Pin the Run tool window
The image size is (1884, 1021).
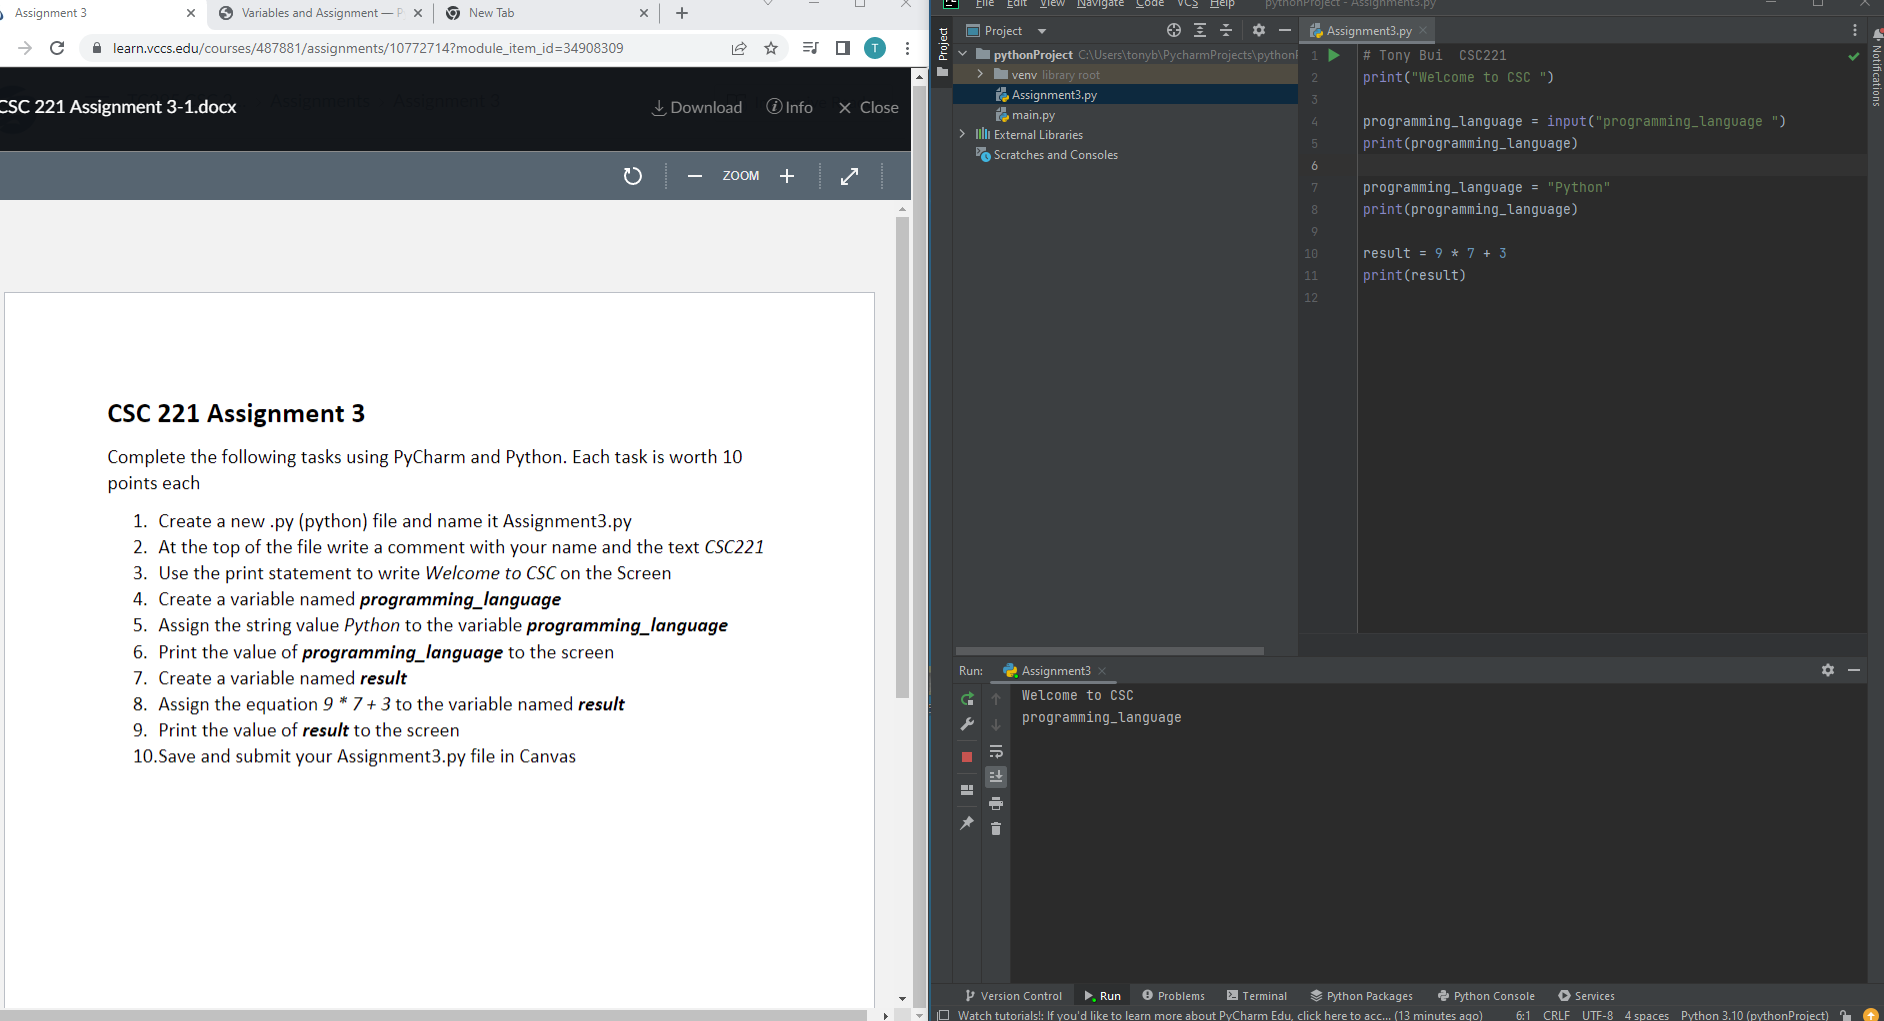pyautogui.click(x=967, y=823)
